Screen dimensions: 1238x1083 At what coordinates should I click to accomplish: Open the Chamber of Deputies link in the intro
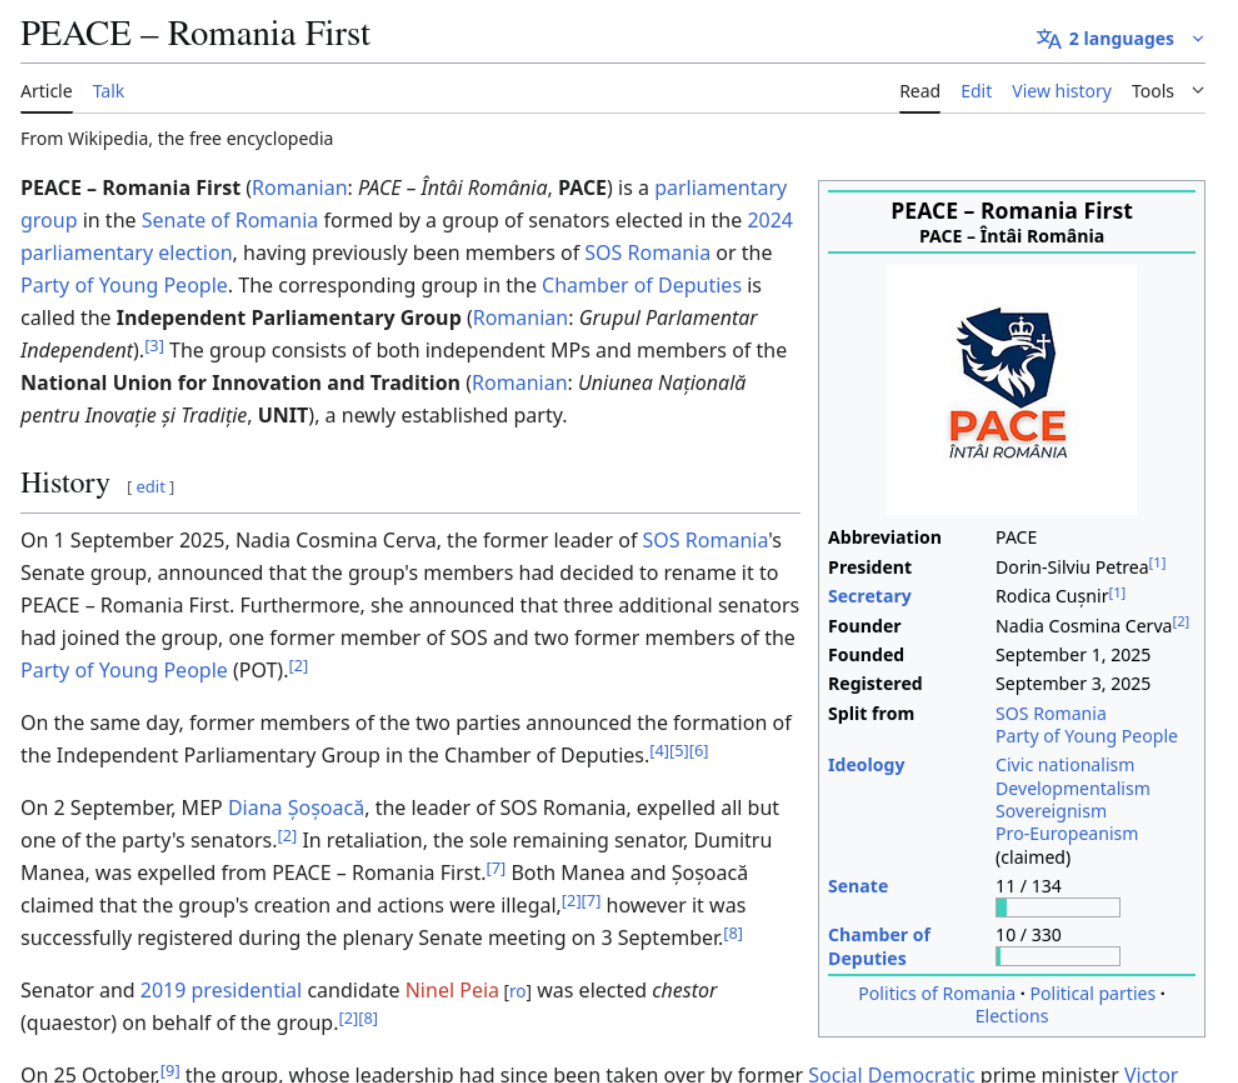(x=641, y=285)
